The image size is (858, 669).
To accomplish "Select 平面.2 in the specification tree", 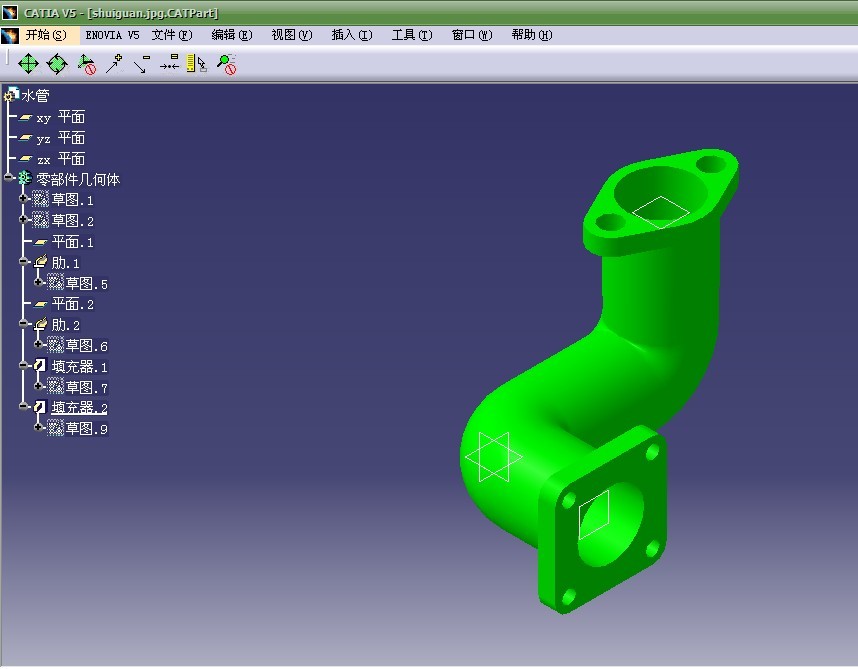I will click(72, 304).
